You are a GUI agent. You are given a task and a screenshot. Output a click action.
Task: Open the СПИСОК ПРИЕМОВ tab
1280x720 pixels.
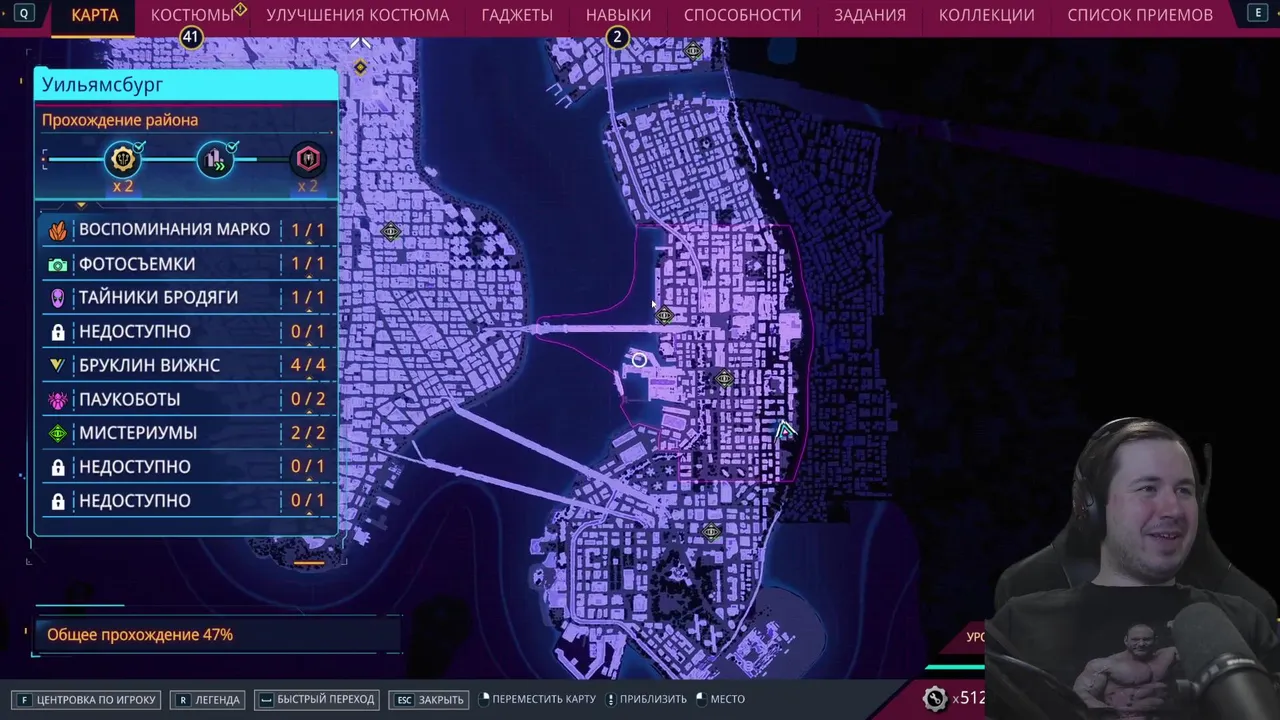click(1140, 15)
